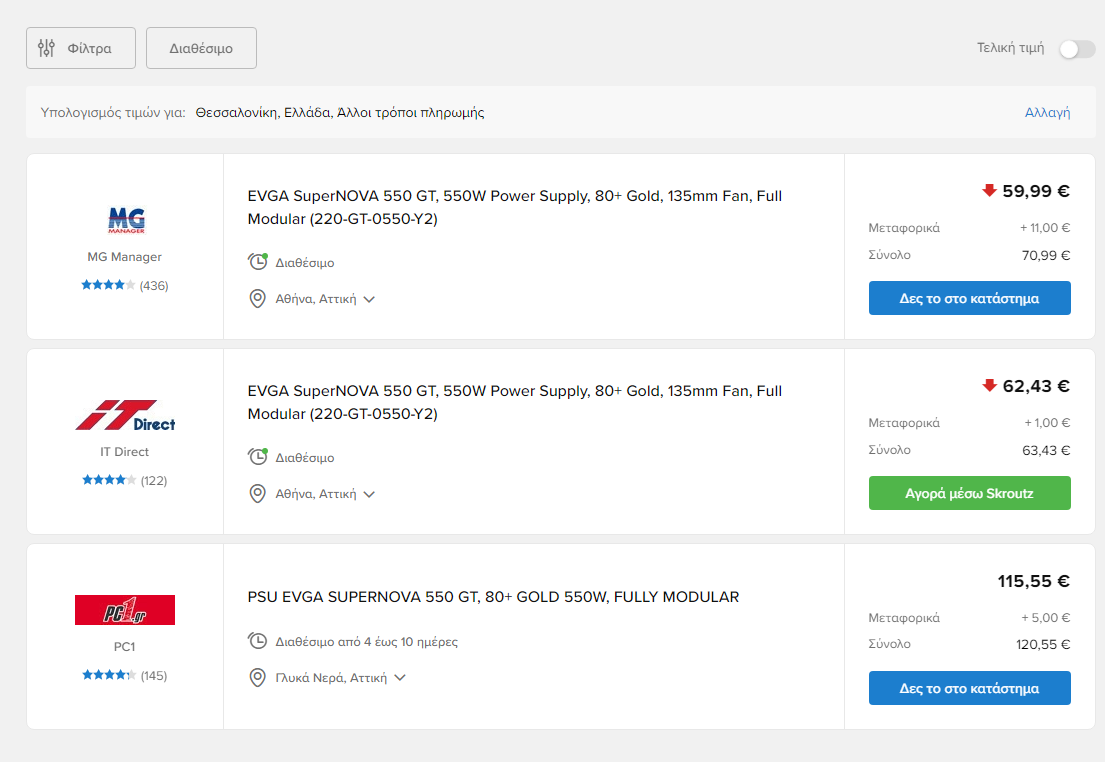The image size is (1105, 762).
Task: Click availability clock icon in IT Direct row
Action: [x=258, y=457]
